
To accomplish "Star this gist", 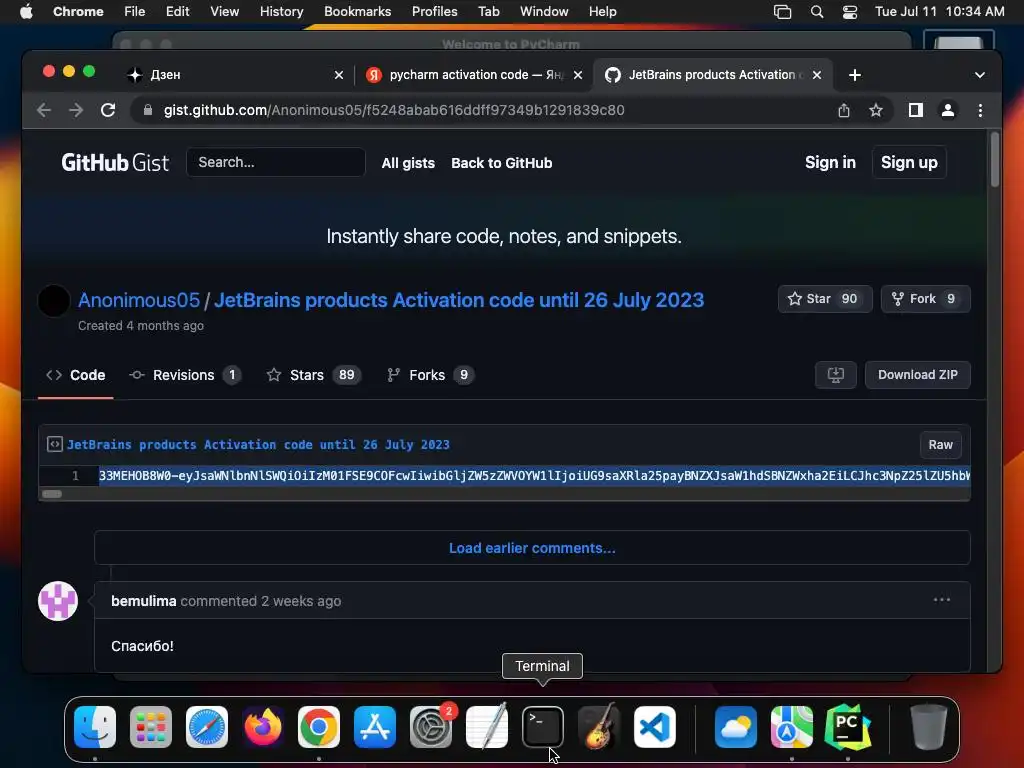I will pyautogui.click(x=825, y=299).
